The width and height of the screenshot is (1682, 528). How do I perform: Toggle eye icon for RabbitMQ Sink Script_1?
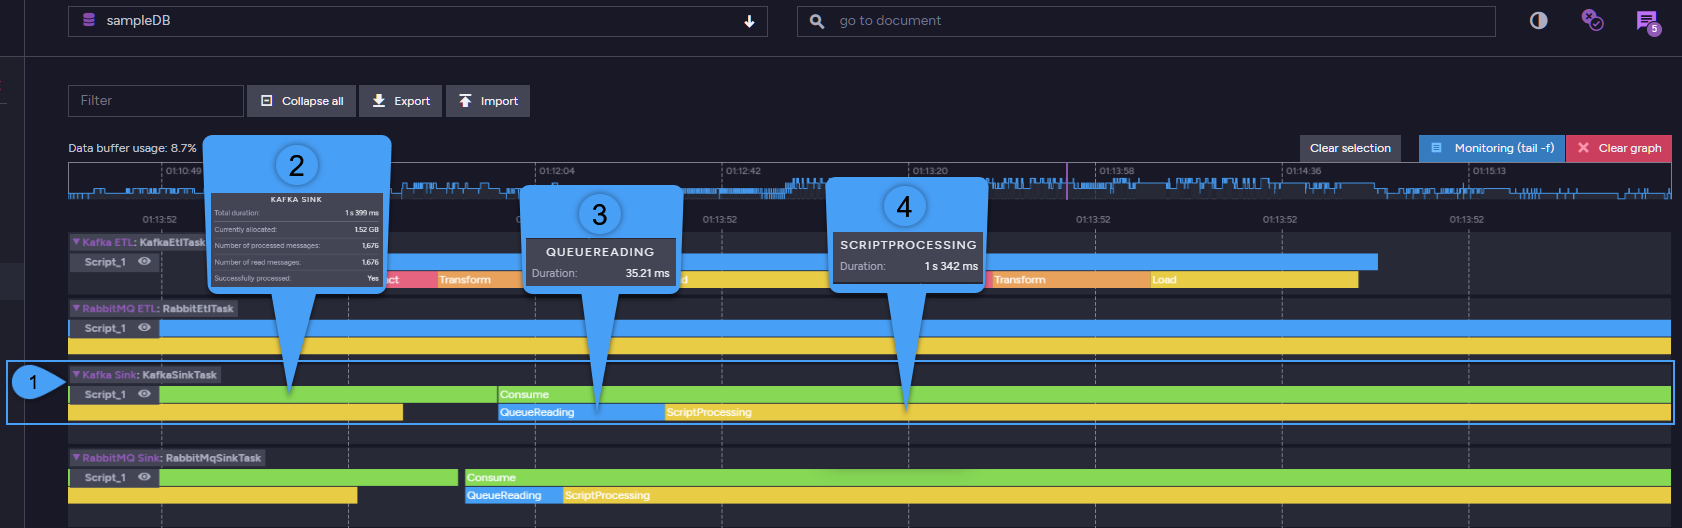[144, 478]
